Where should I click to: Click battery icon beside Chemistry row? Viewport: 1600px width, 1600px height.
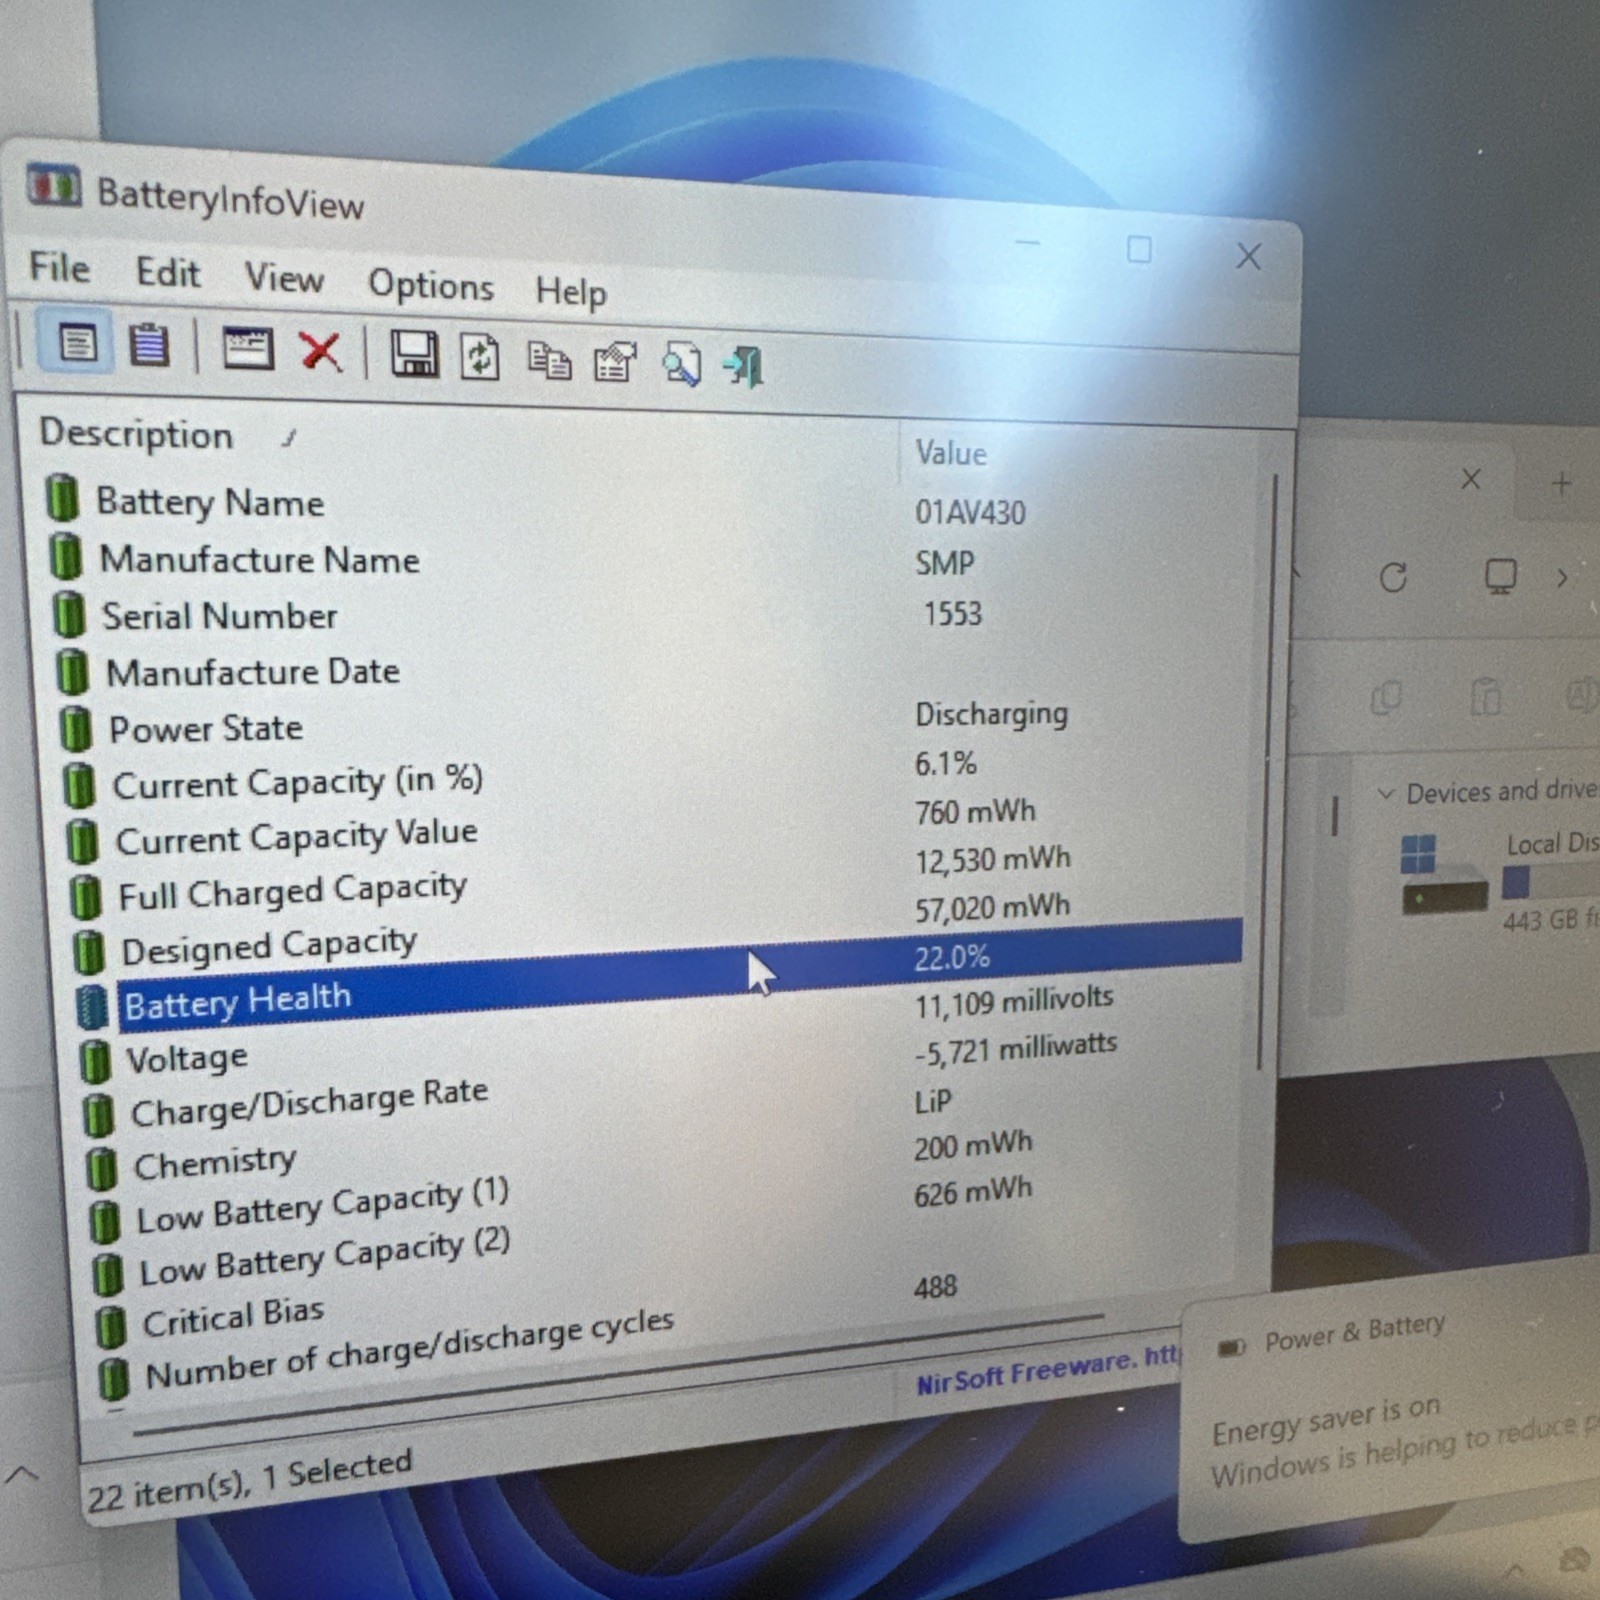[x=101, y=1168]
